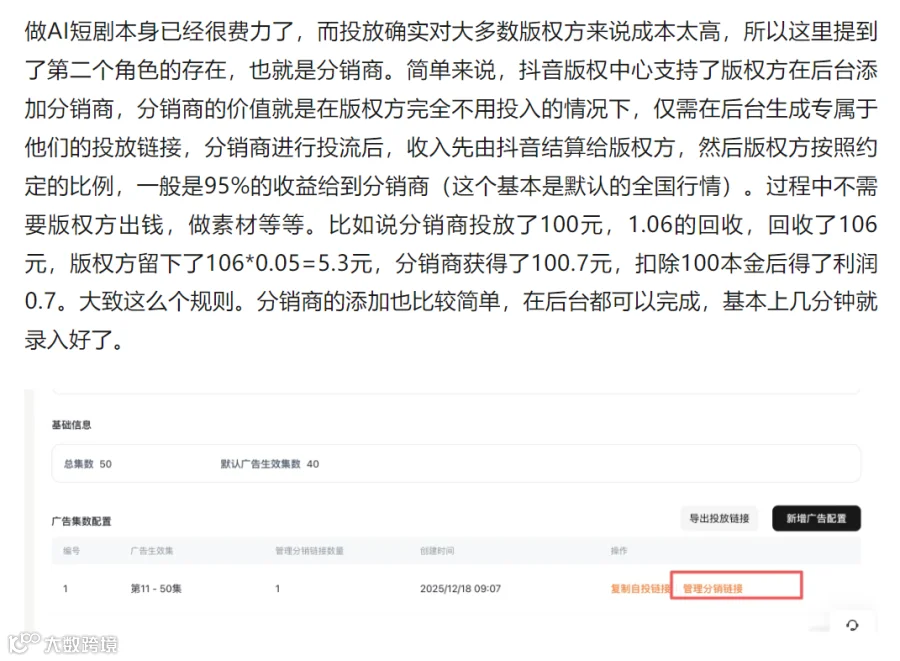Click the 创建时间 column header
Viewport: 900px width, 661px height.
point(437,551)
